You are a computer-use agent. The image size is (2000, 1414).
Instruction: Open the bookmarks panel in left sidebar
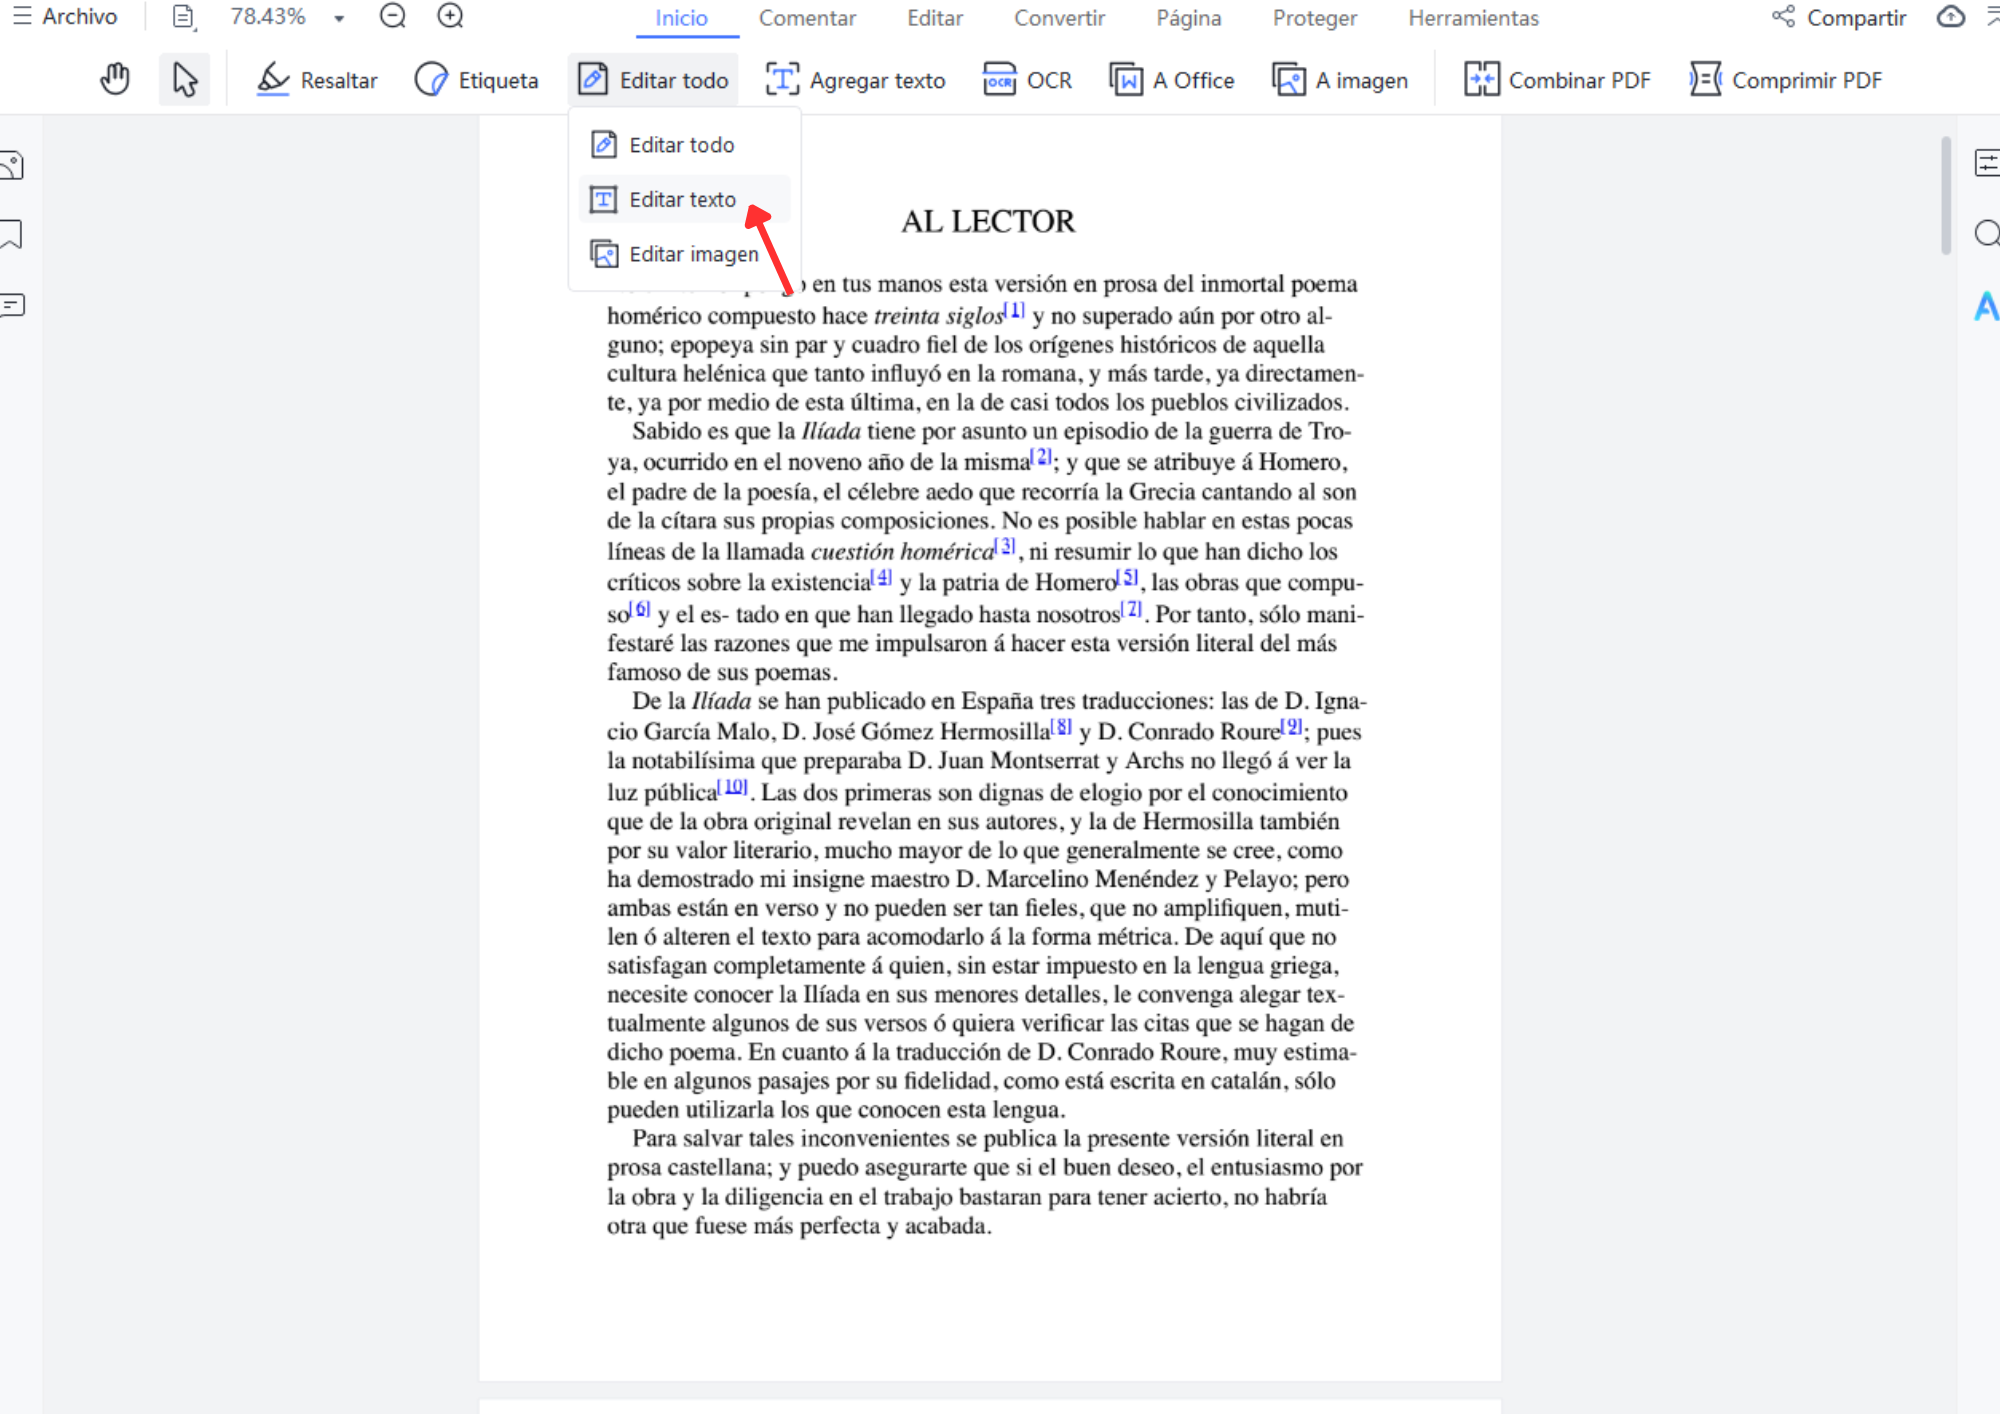(12, 234)
